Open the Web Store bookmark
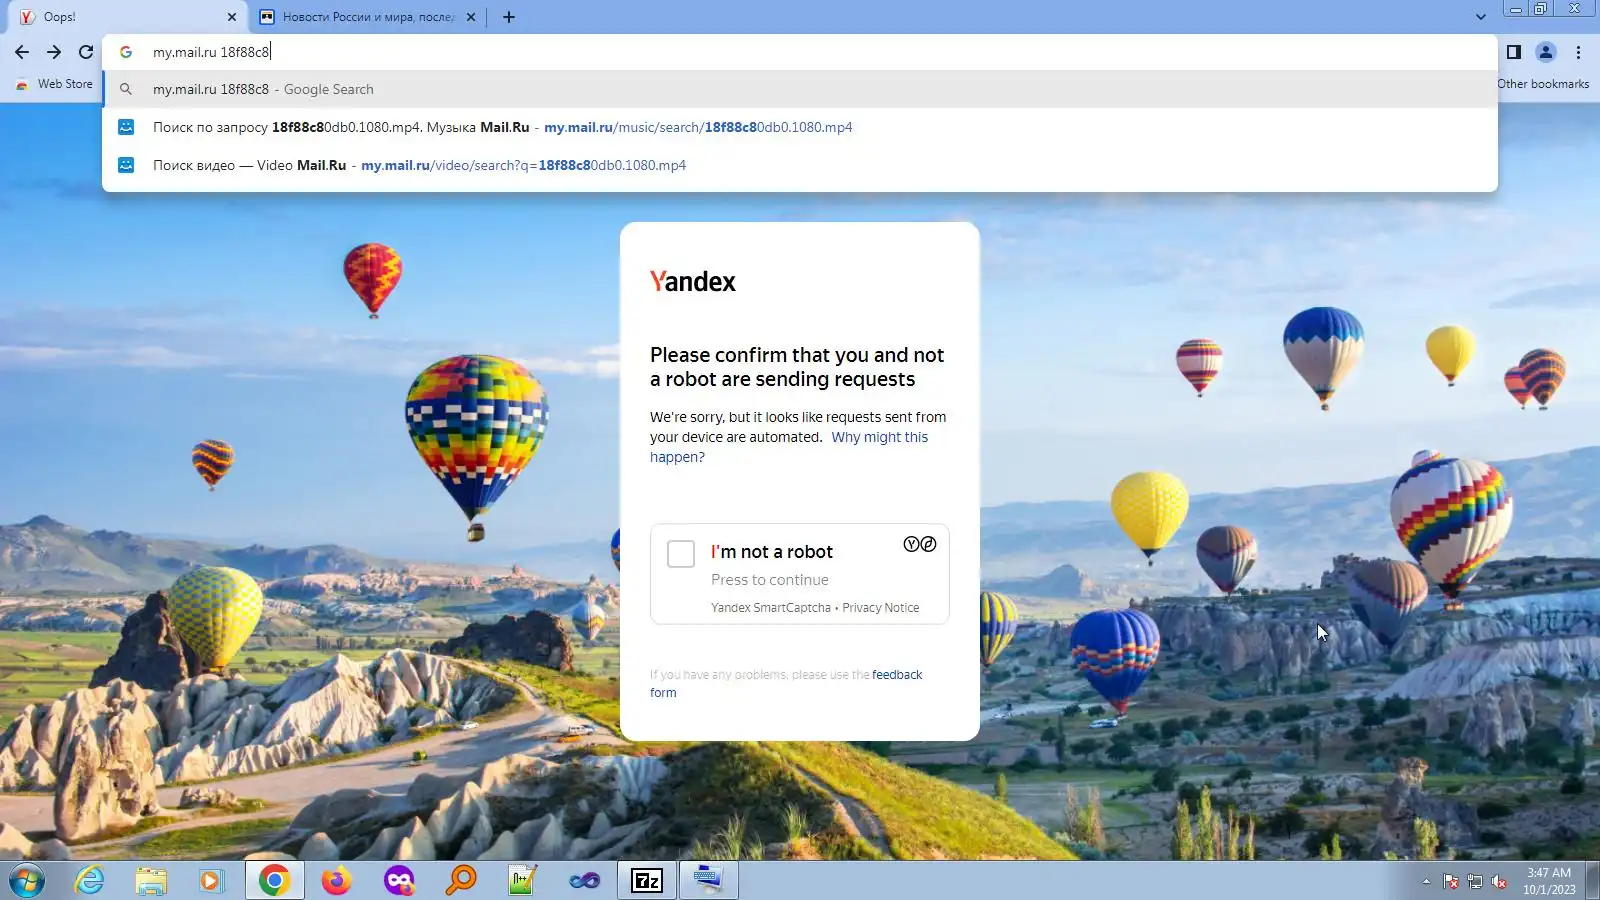Viewport: 1600px width, 900px height. pyautogui.click(x=54, y=84)
